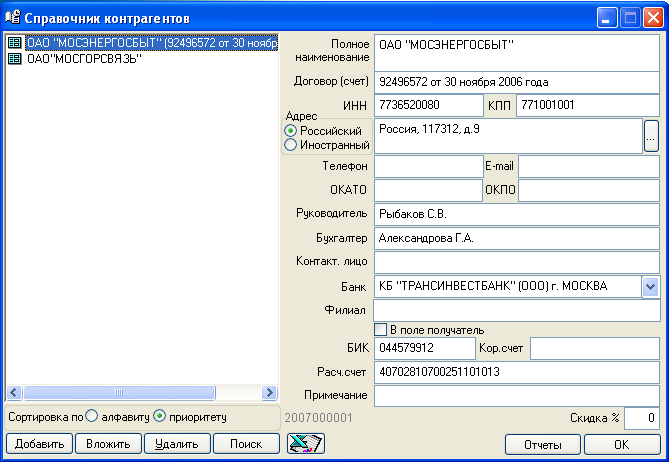Sort list by приоритету radio option

[159, 416]
